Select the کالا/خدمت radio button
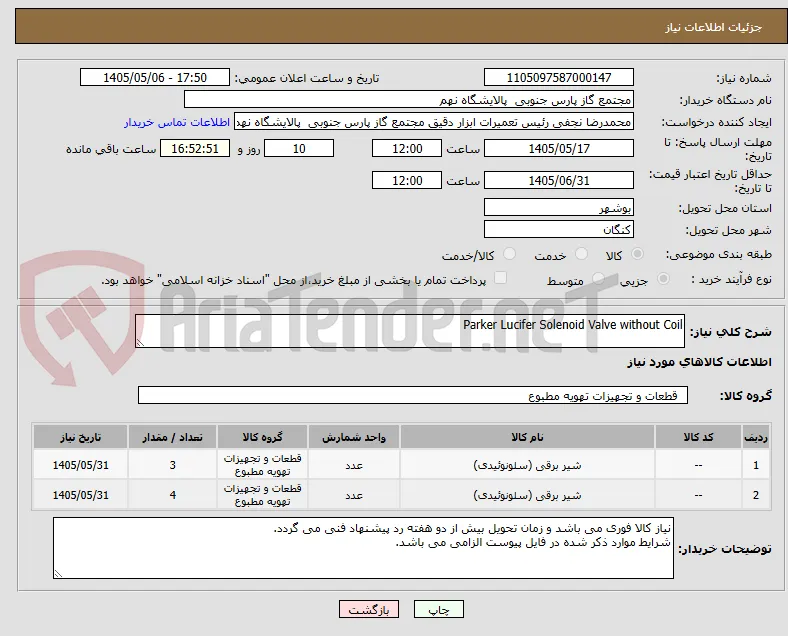The image size is (788, 636). [510, 254]
